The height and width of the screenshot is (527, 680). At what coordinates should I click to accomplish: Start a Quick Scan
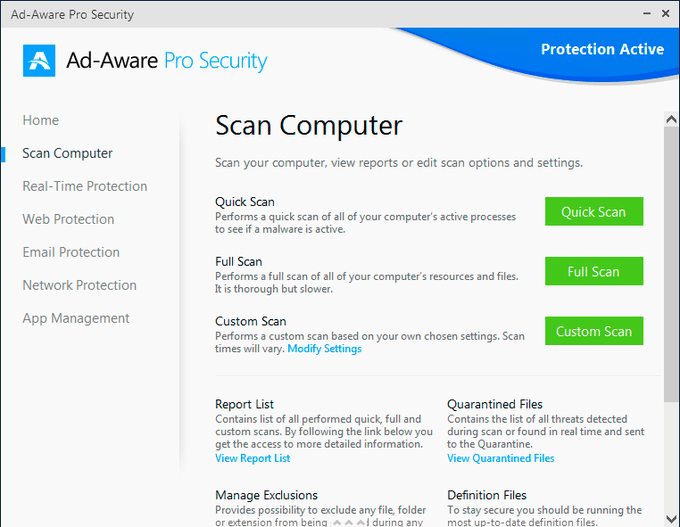(x=593, y=212)
